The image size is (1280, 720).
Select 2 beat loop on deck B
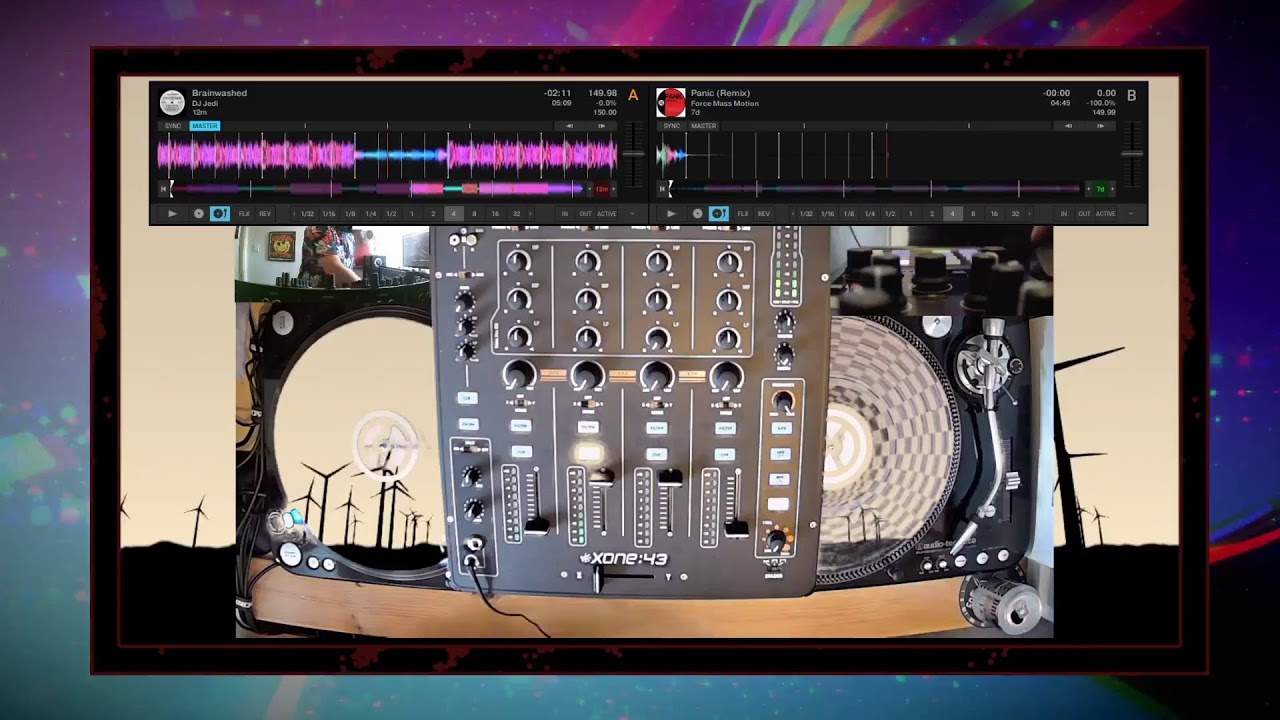coord(932,214)
